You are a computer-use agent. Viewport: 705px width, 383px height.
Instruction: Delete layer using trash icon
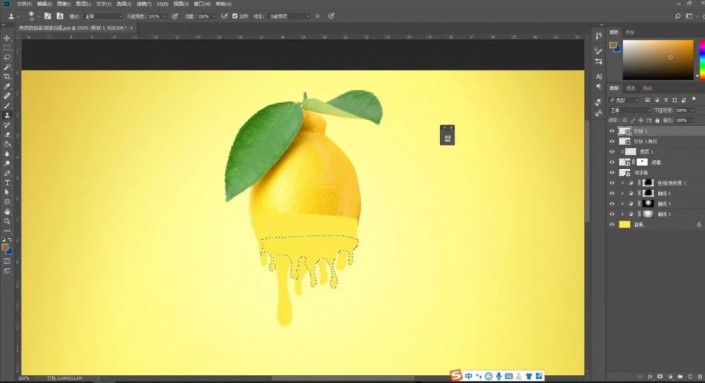(700, 376)
